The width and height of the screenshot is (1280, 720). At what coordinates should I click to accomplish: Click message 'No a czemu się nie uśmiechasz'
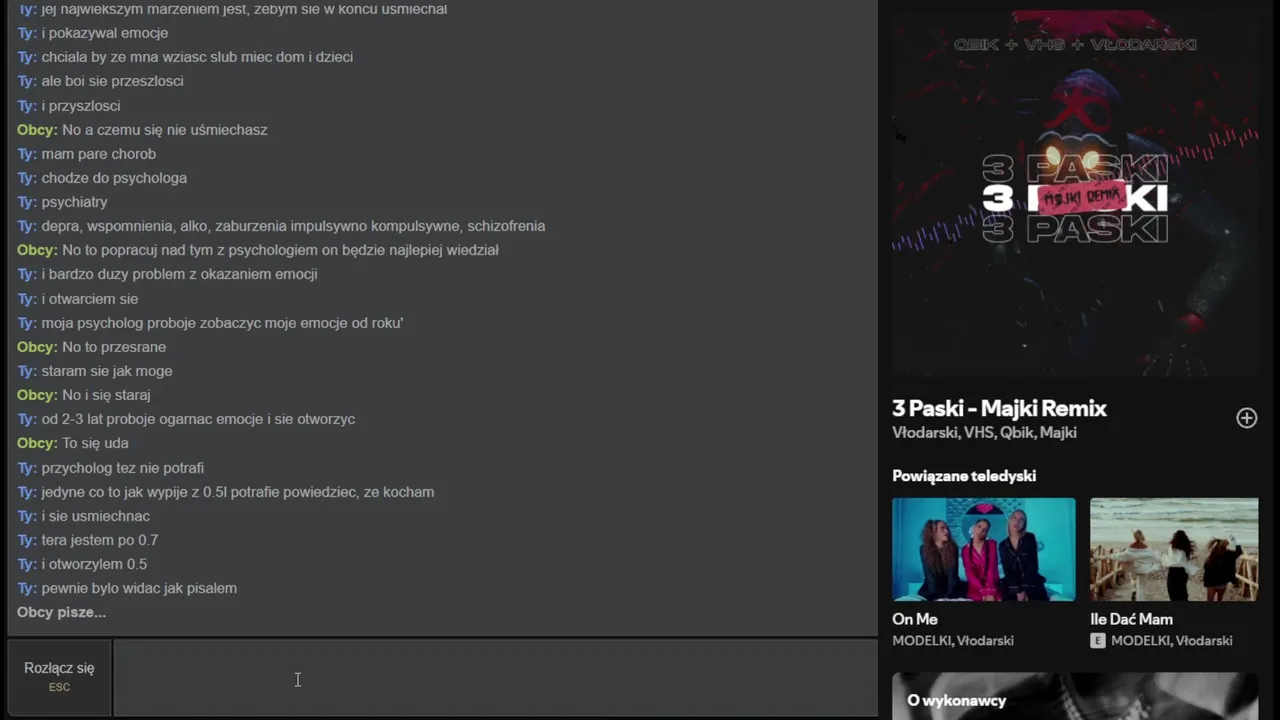(142, 130)
